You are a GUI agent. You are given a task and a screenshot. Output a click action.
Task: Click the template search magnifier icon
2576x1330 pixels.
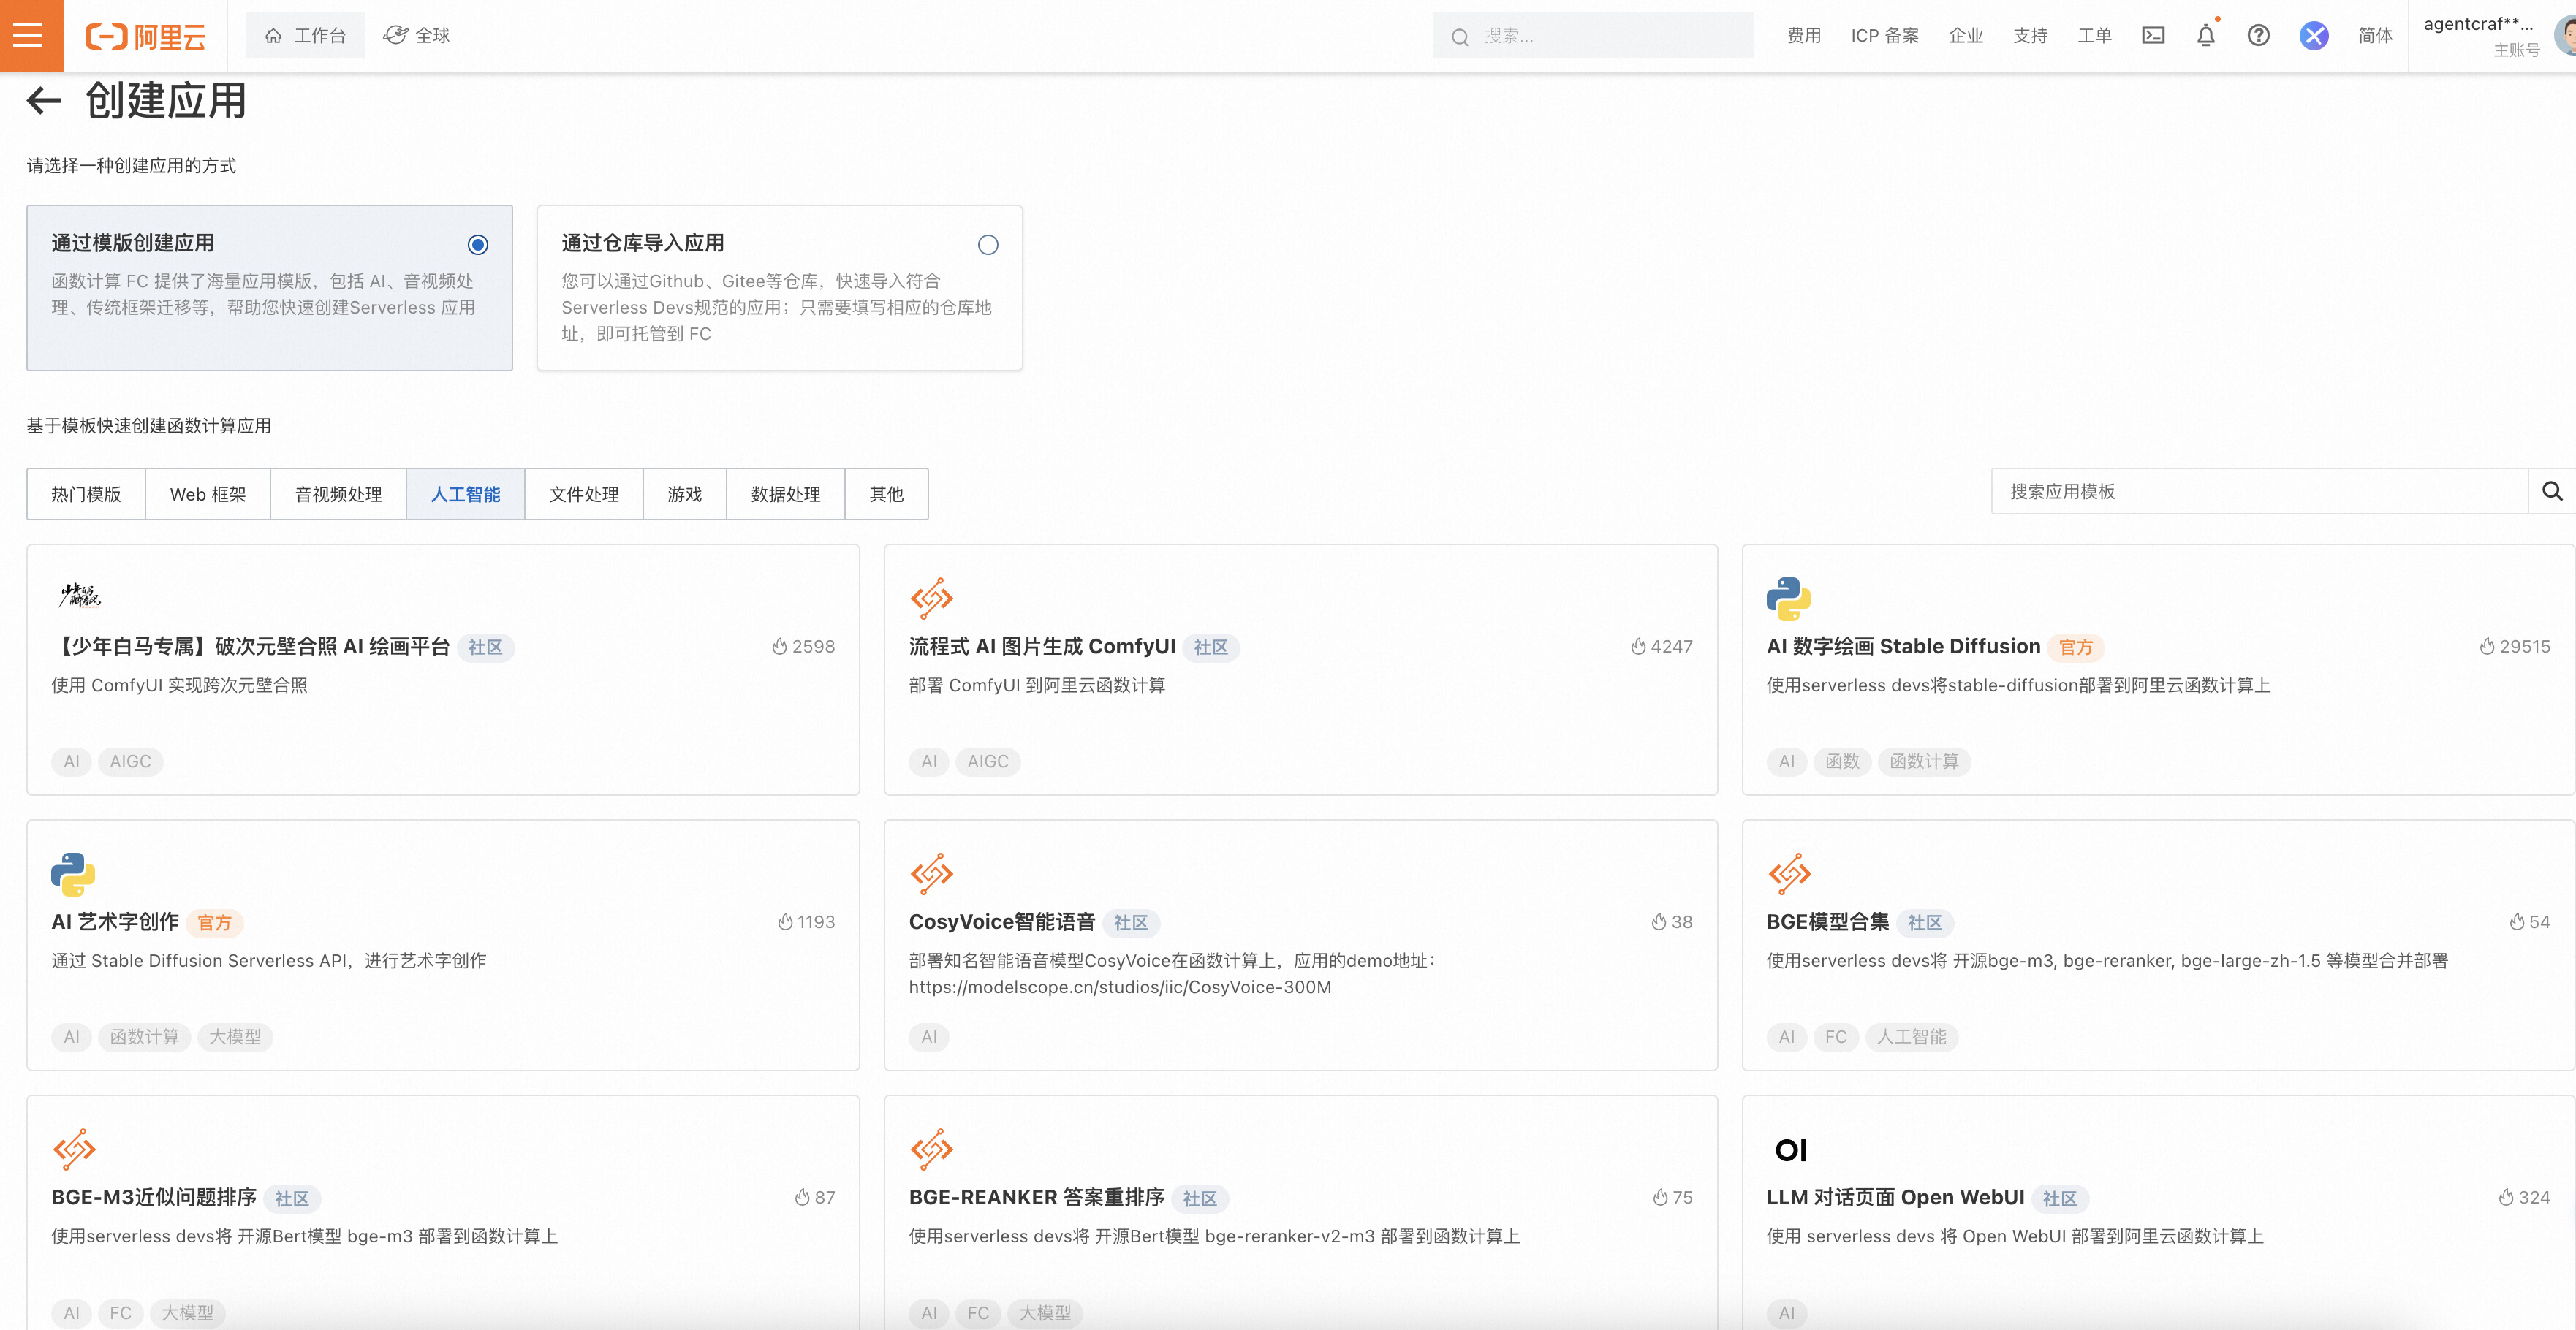[2553, 491]
